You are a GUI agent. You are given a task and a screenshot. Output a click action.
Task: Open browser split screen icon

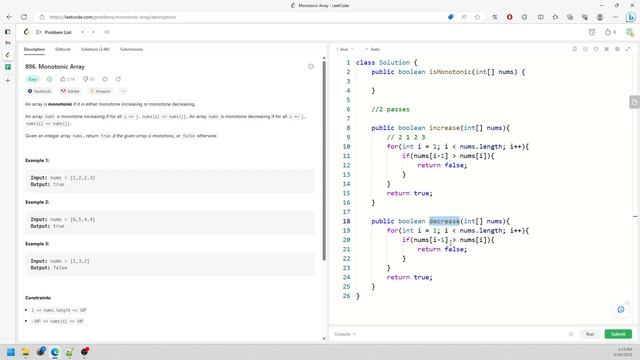click(540, 17)
